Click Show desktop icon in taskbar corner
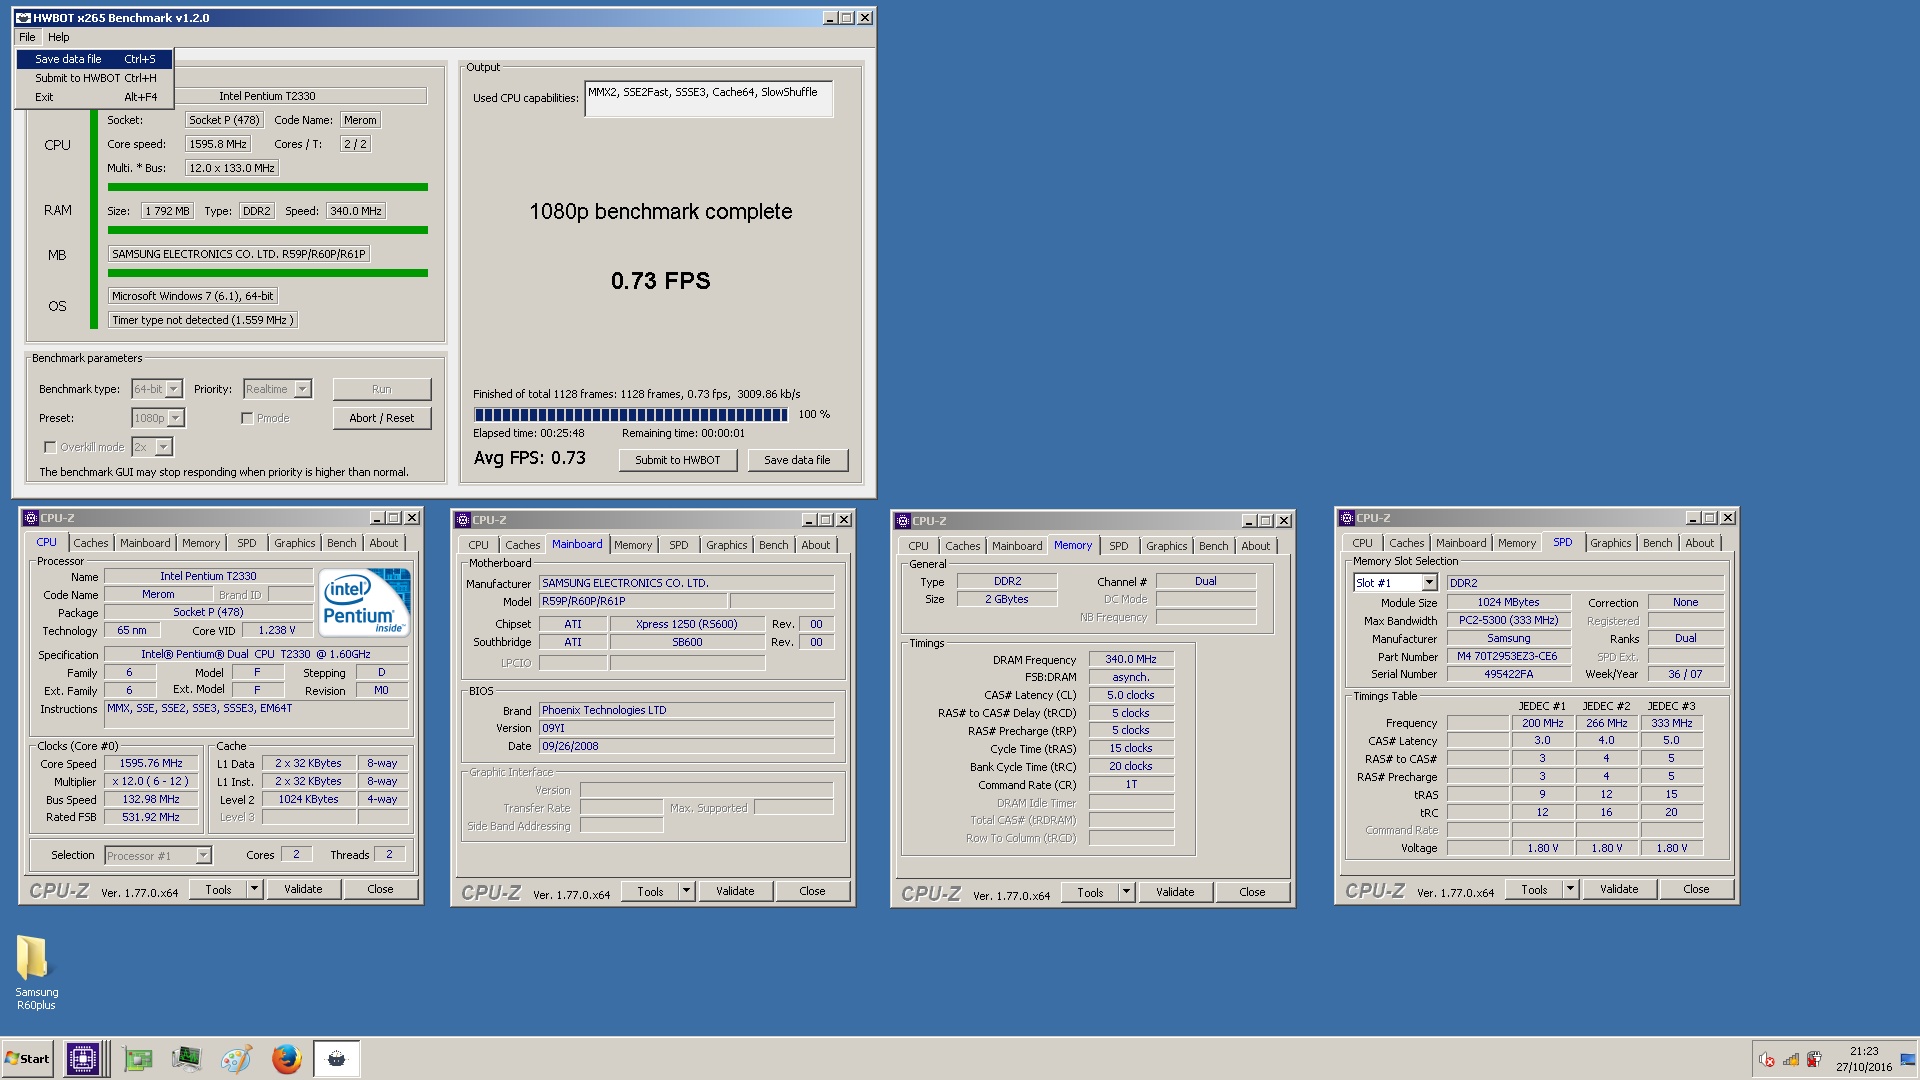This screenshot has width=1920, height=1080. 1908,1060
